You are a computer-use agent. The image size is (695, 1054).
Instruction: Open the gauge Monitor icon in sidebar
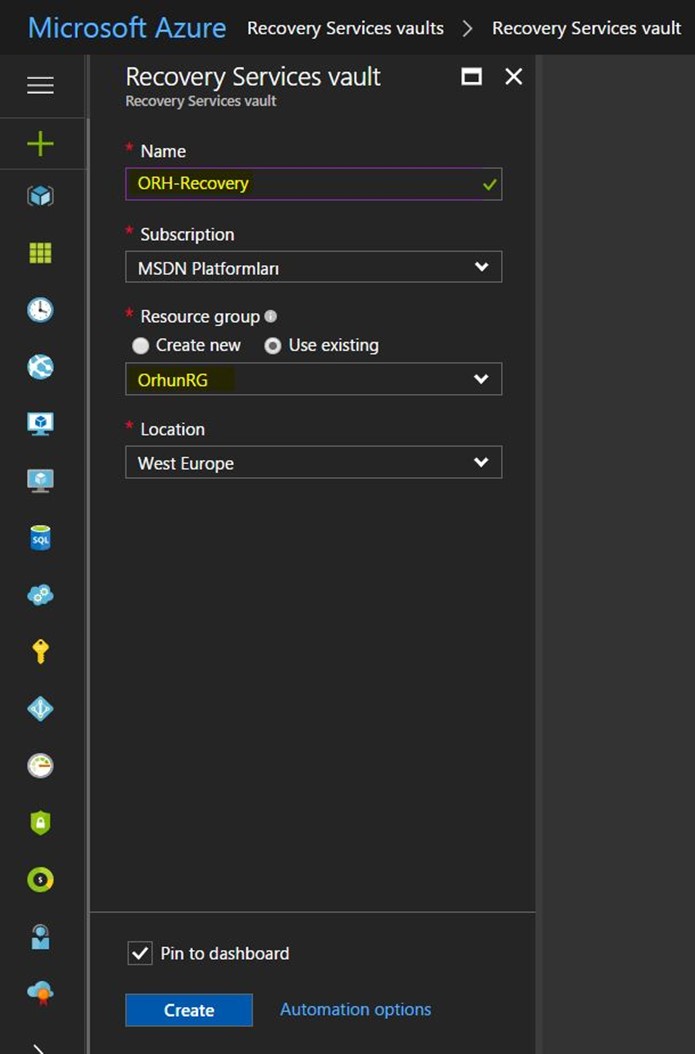(x=40, y=765)
